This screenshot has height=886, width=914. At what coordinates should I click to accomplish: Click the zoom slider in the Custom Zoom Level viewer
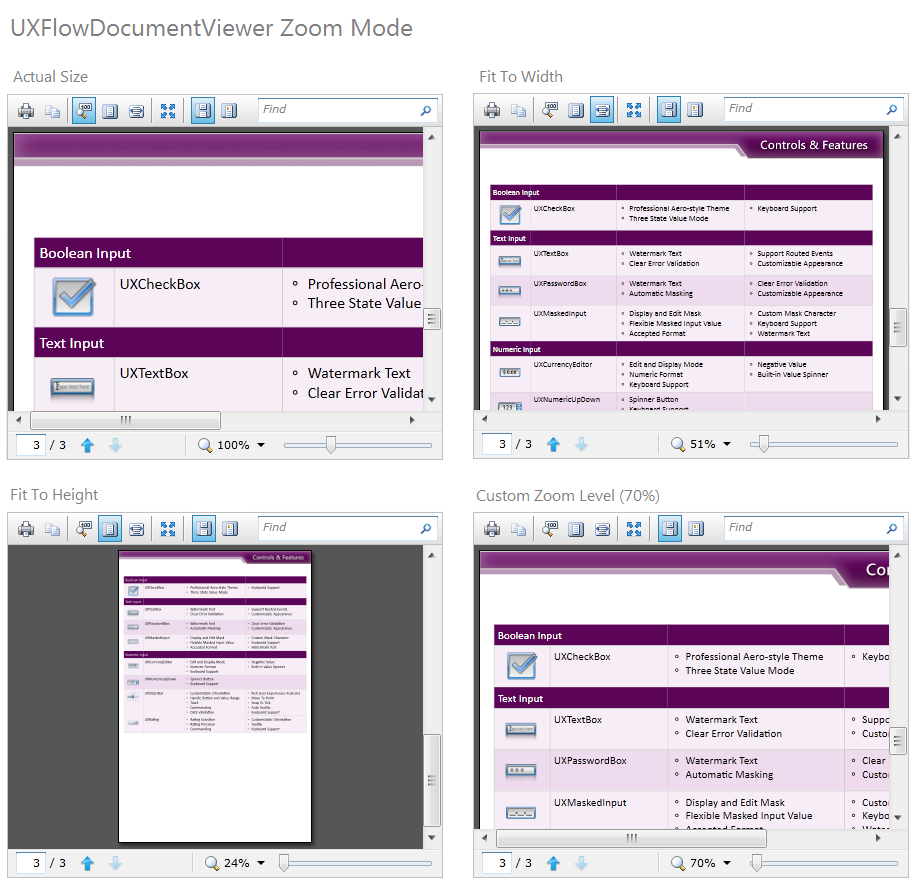(x=824, y=863)
